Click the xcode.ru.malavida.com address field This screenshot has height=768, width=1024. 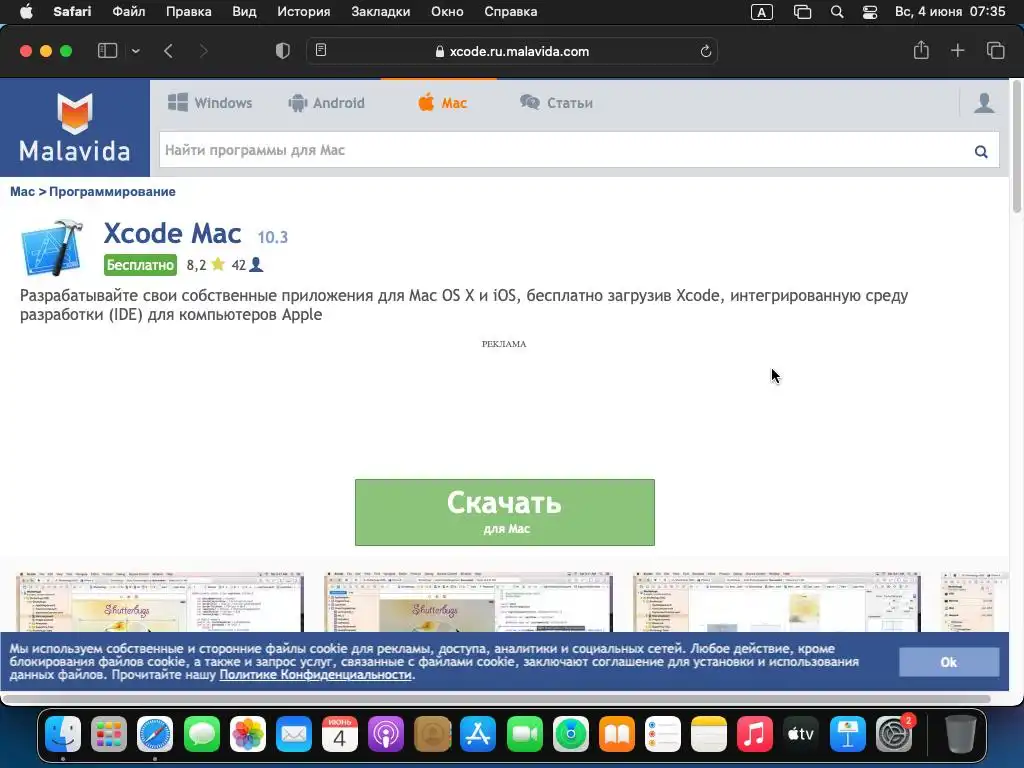pos(512,51)
